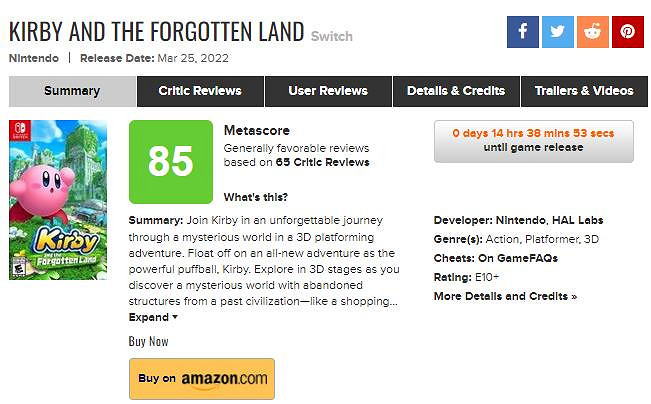Open Trailers & Videos tab

[584, 91]
